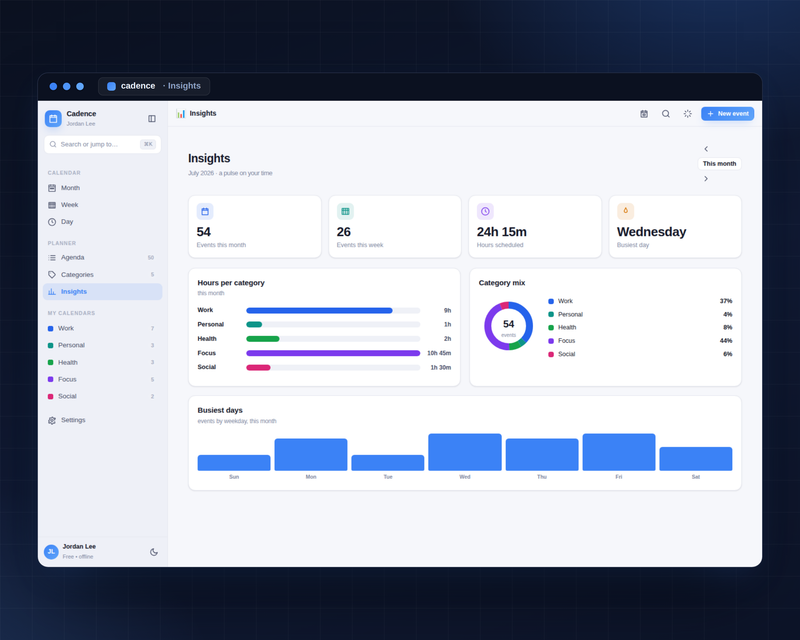Toggle the Social calendar color box
This screenshot has height=640, width=800.
point(51,397)
